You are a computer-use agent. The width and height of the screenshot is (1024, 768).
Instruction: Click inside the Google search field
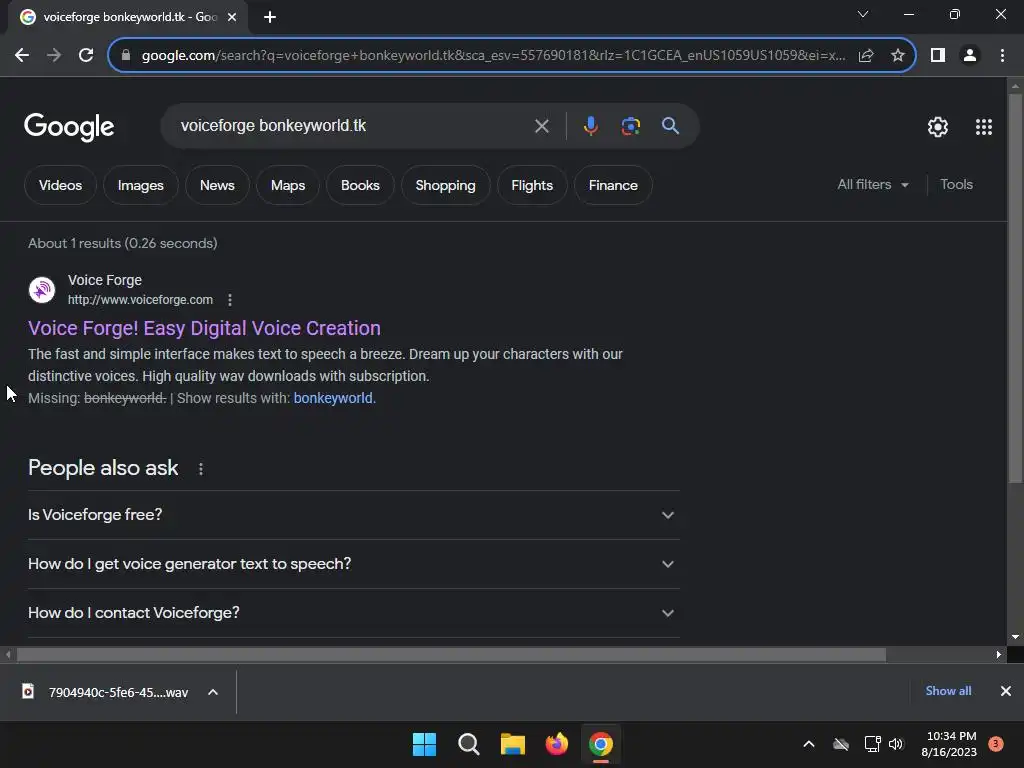point(353,125)
